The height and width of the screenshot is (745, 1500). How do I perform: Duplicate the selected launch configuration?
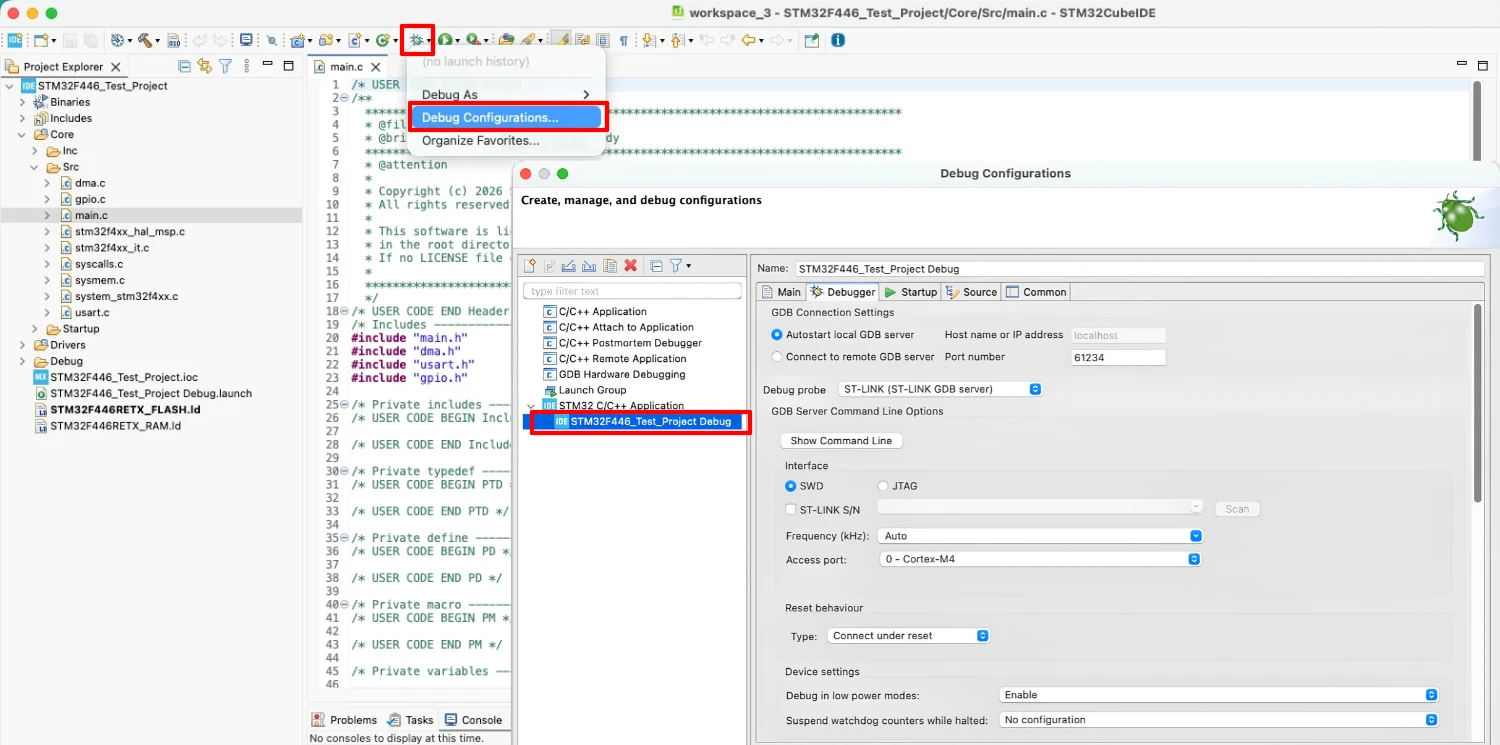(610, 265)
